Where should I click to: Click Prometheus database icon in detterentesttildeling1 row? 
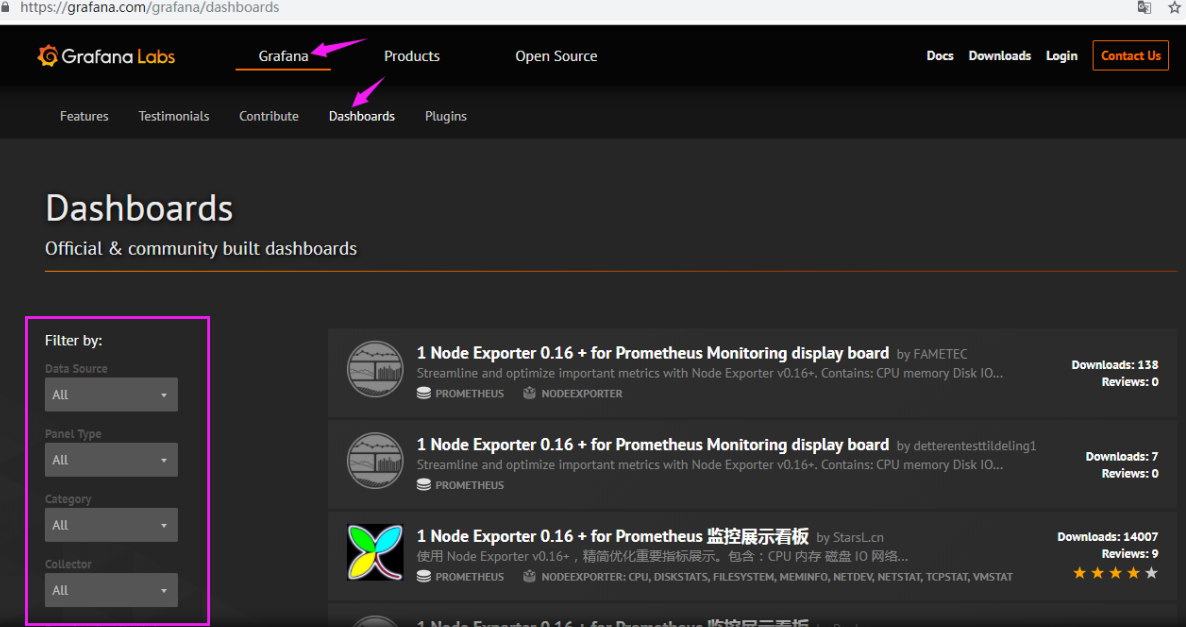424,485
